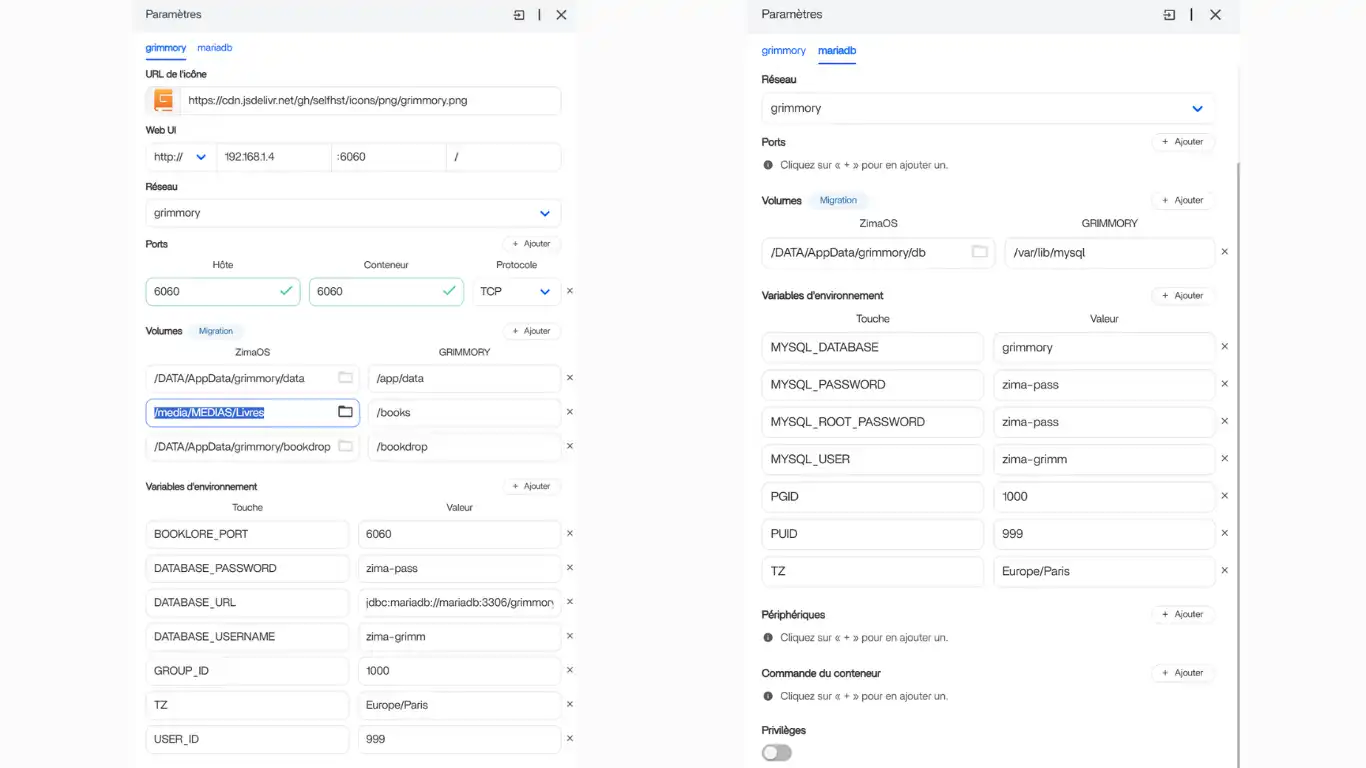Remove the /app/data volume row
This screenshot has width=1366, height=768.
(x=570, y=378)
